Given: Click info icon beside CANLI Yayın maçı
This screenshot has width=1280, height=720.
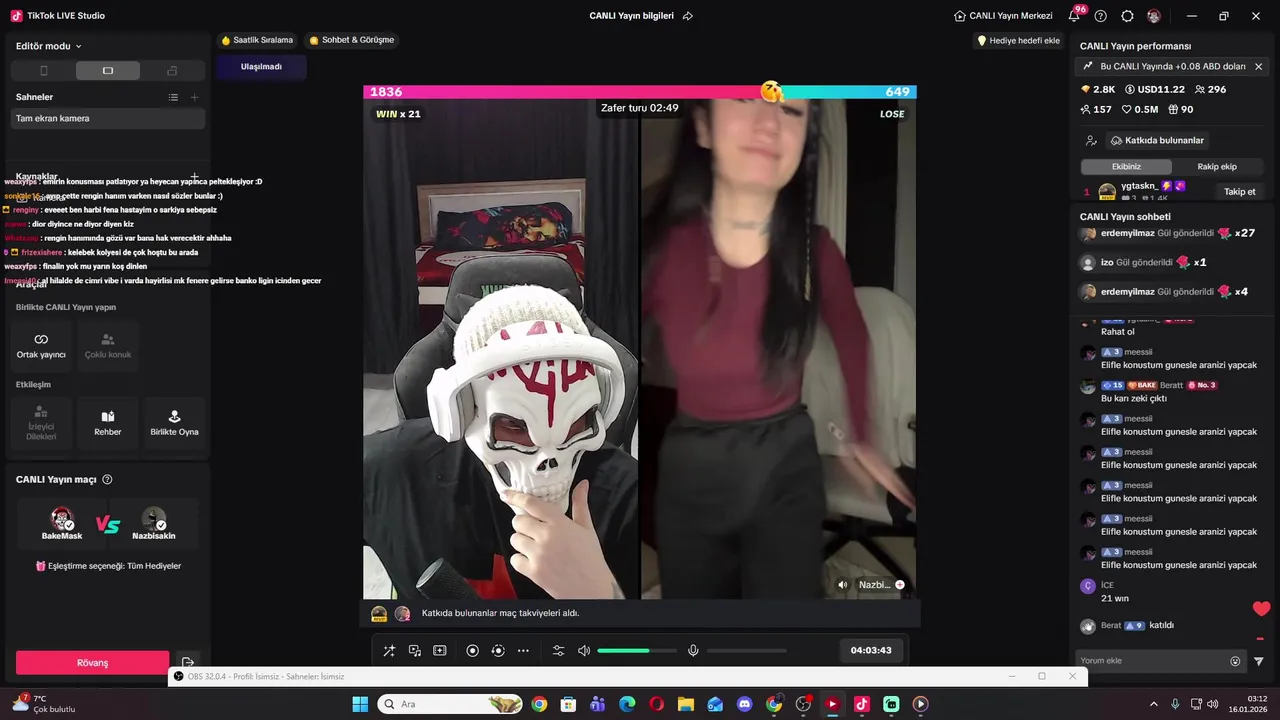Looking at the screenshot, I should [x=107, y=480].
